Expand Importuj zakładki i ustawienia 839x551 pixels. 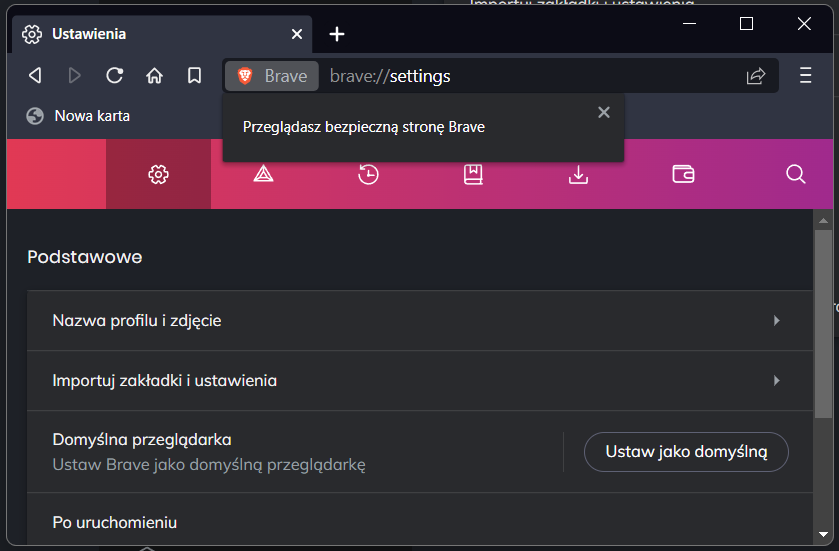(x=420, y=380)
